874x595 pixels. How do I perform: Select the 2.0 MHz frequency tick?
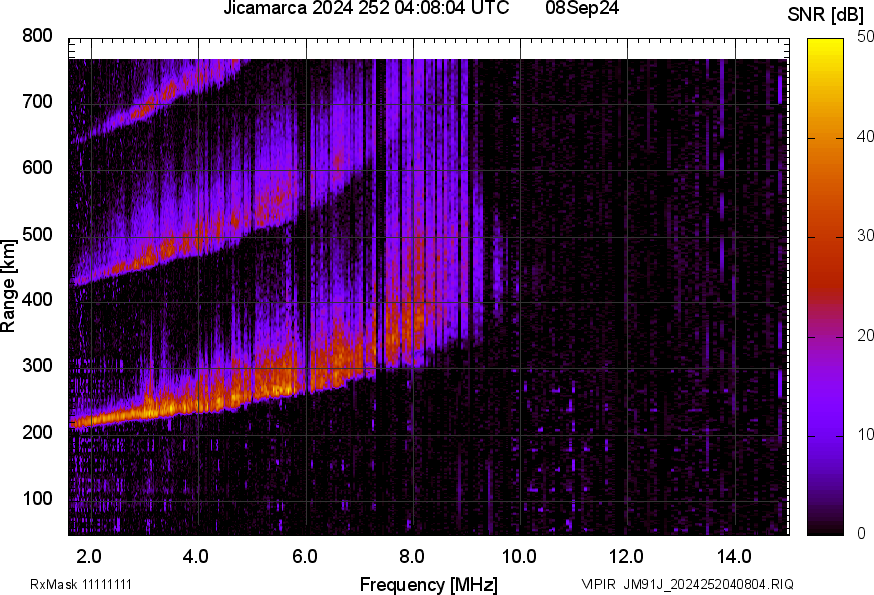(x=89, y=557)
